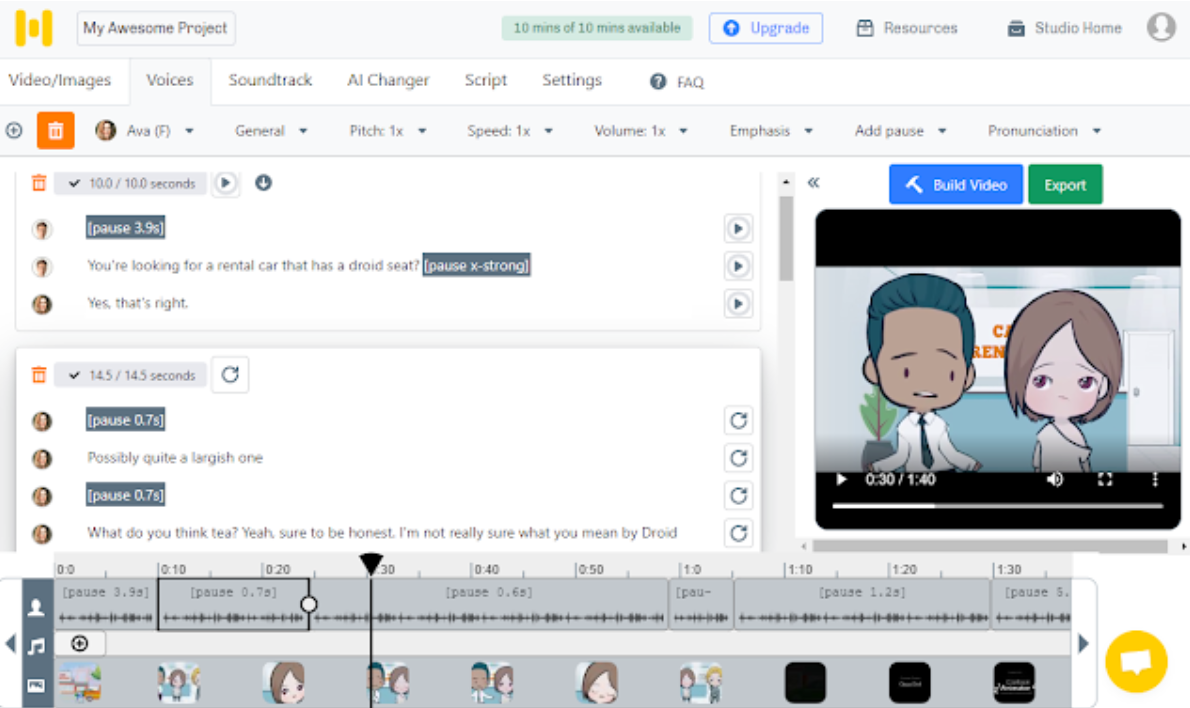Regenerate the 'Possibly quite a largish one' line

738,458
